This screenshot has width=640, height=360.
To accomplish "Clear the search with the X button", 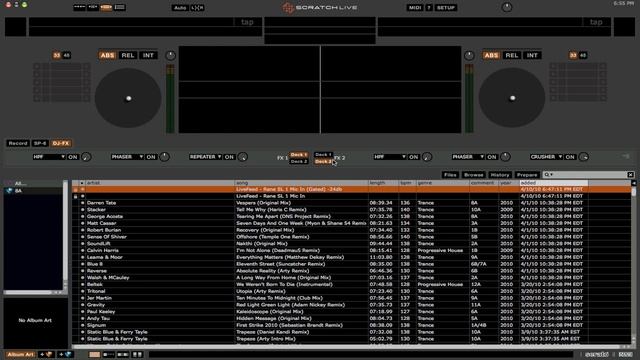I will point(631,175).
